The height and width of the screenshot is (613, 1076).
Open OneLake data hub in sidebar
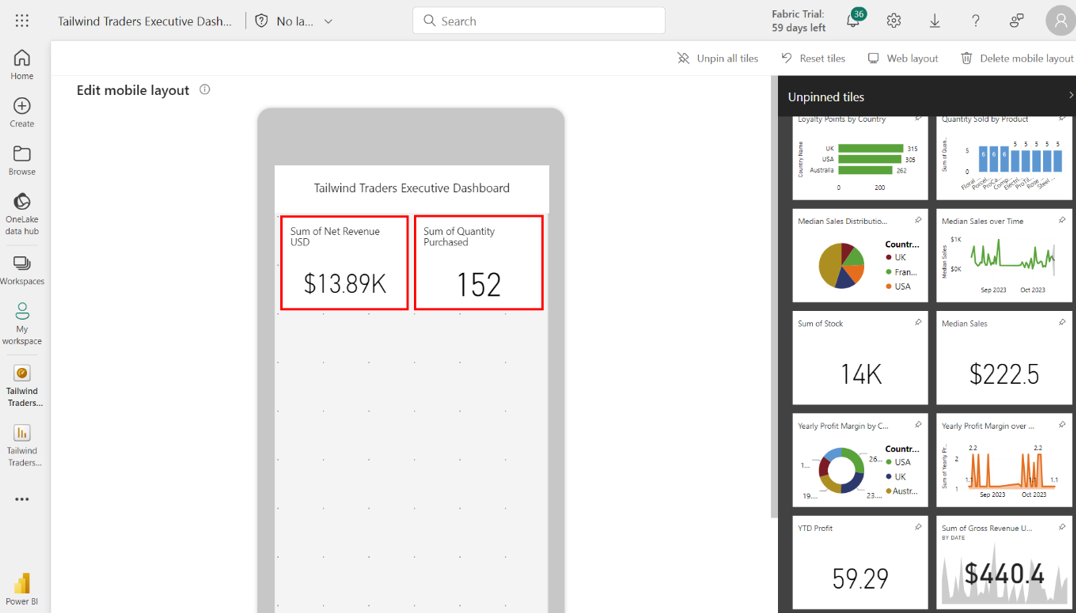coord(22,213)
